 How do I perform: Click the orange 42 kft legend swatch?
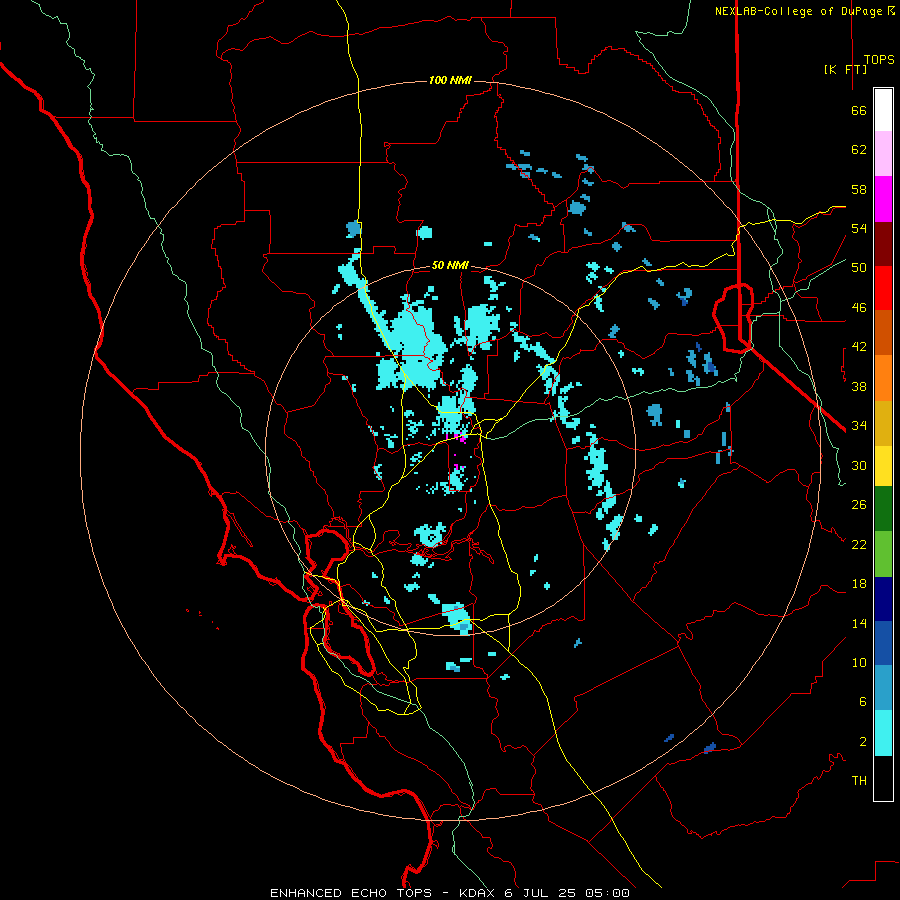pyautogui.click(x=883, y=378)
